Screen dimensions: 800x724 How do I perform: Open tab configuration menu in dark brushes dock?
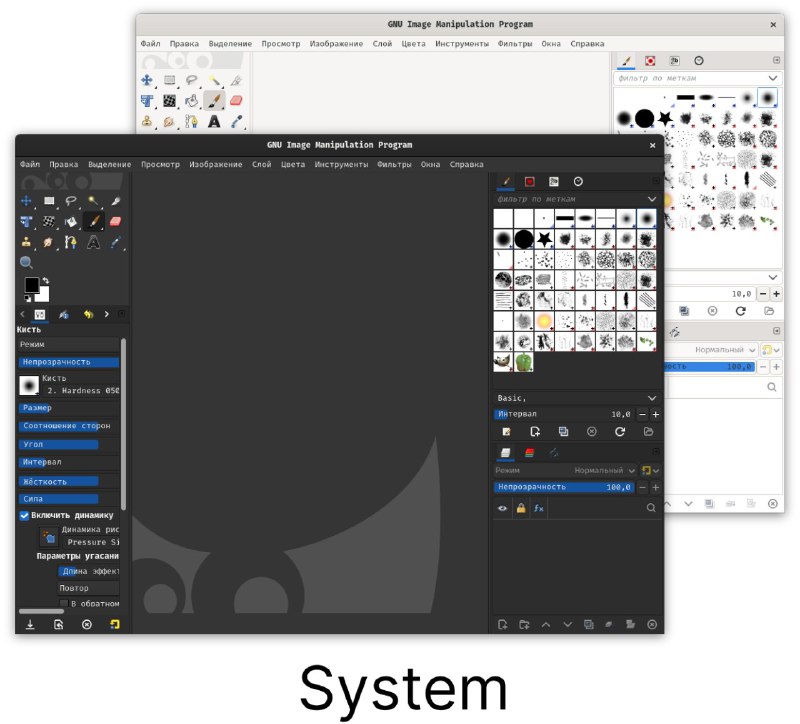(x=656, y=181)
